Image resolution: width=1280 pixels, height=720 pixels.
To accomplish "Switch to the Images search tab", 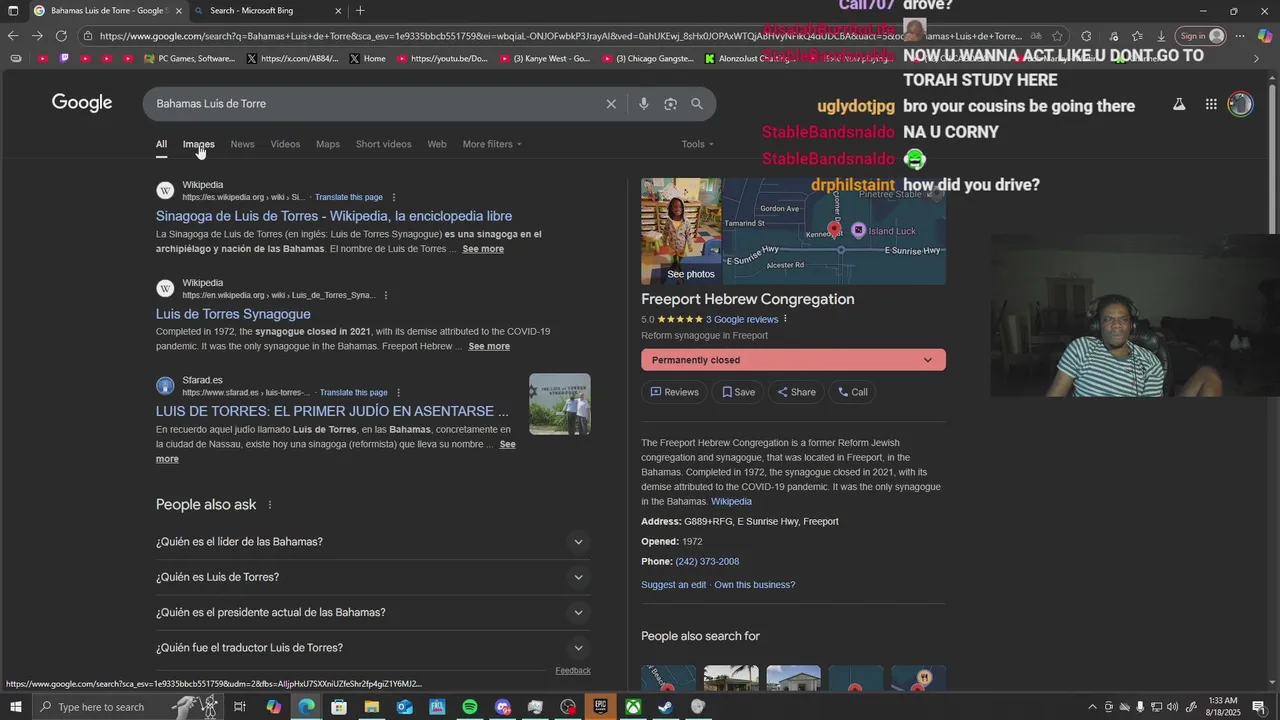I will (198, 144).
